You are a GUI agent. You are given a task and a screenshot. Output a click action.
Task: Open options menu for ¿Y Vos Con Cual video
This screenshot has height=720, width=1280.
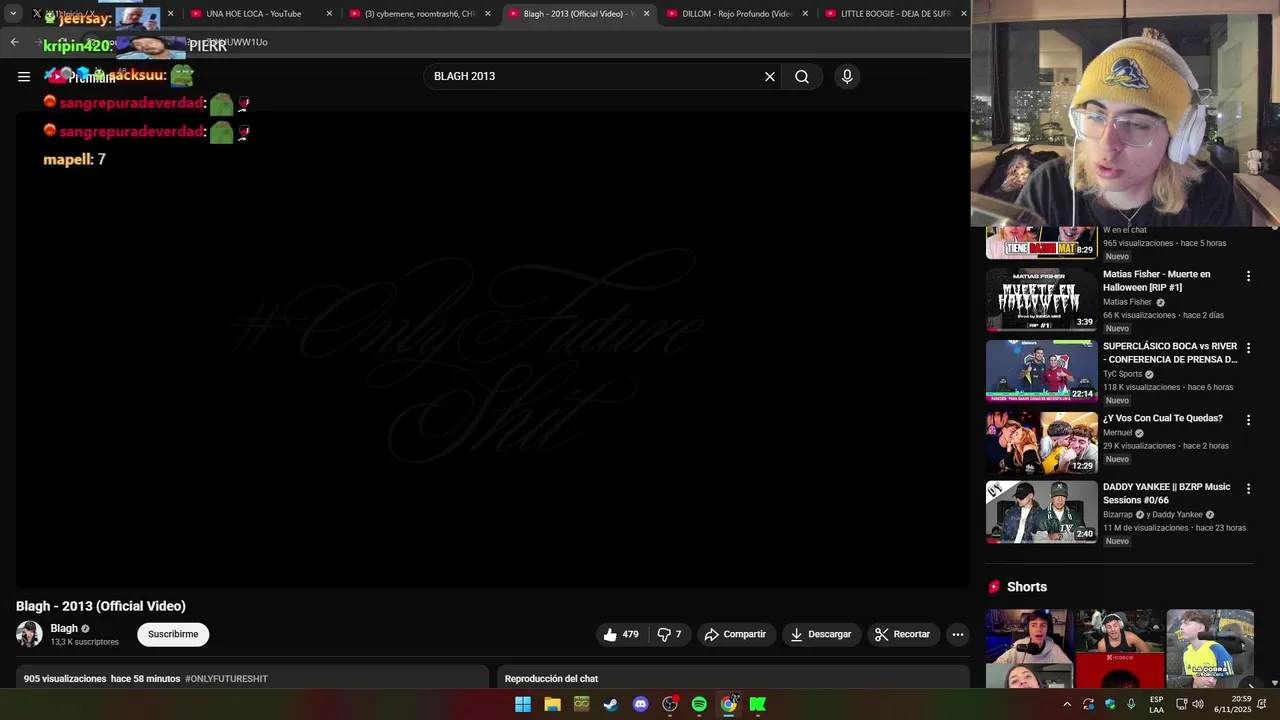1248,420
